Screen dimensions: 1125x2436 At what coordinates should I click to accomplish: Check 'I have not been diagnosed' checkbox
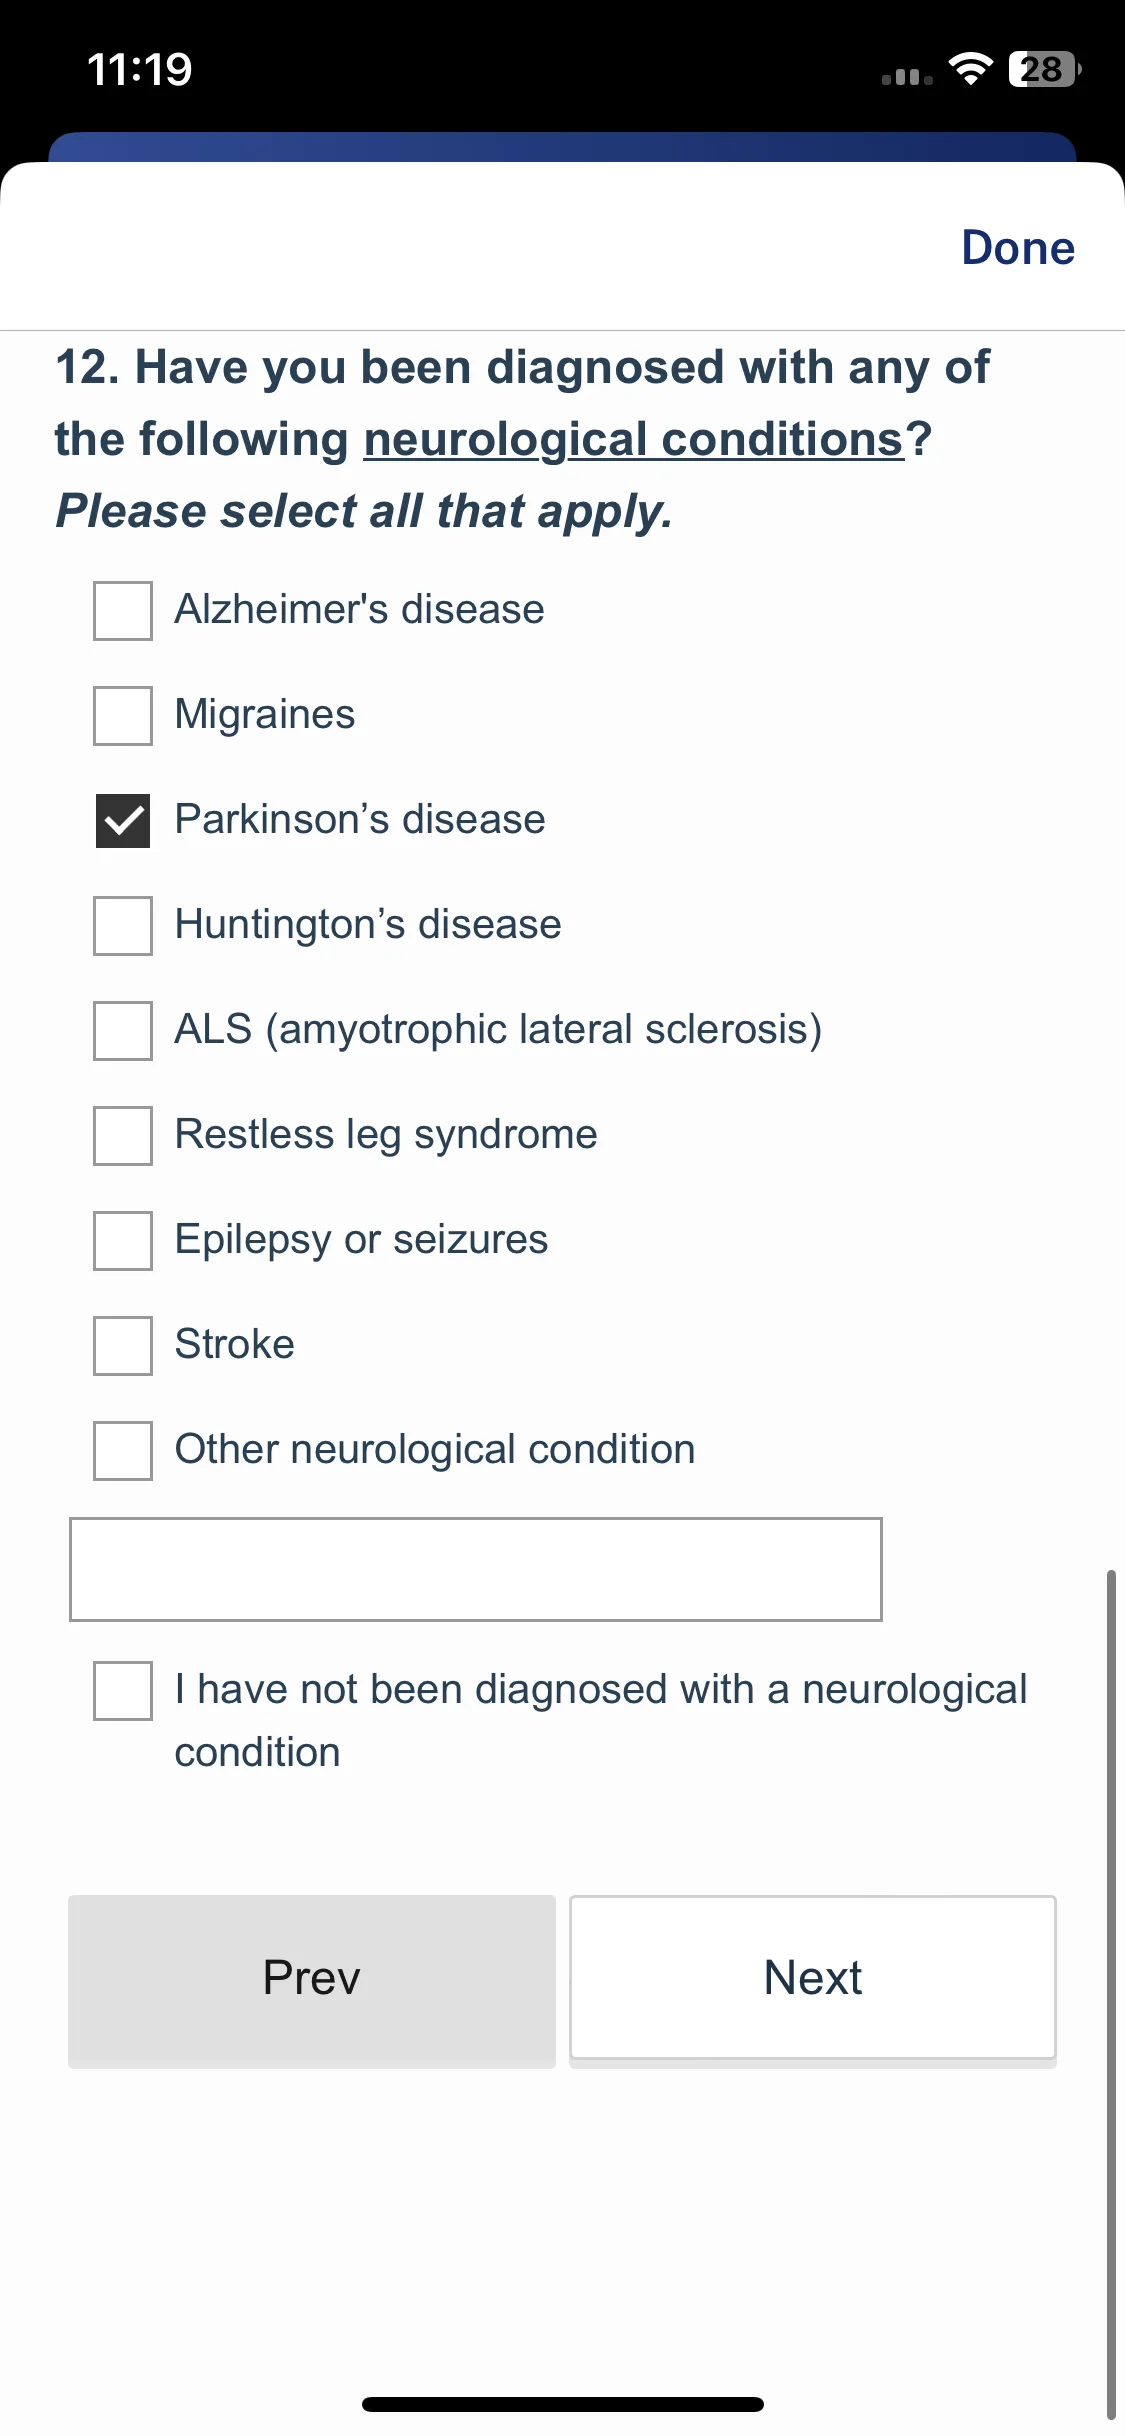click(x=123, y=1690)
